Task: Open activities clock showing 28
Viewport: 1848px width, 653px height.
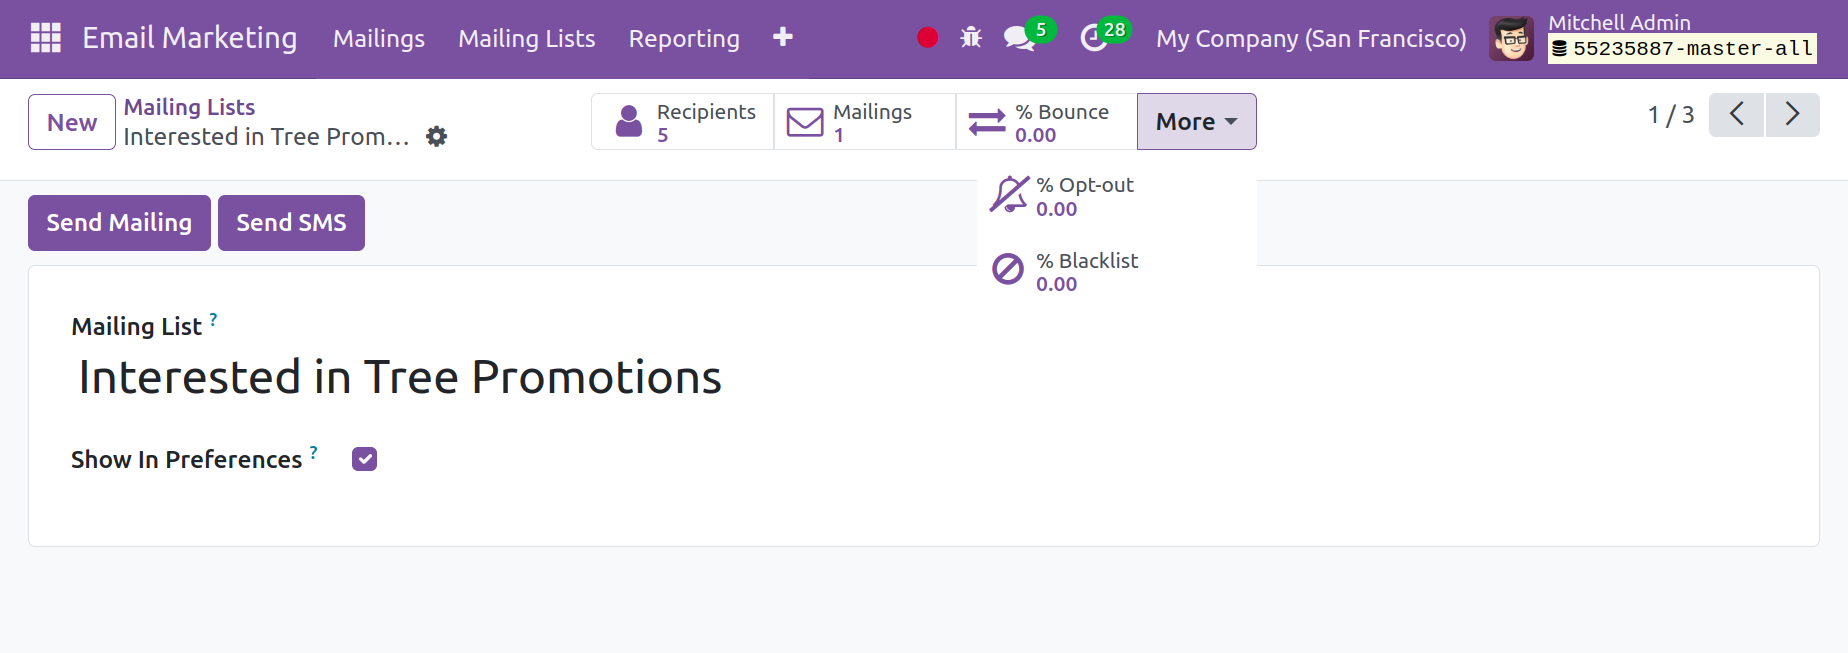Action: (1094, 38)
